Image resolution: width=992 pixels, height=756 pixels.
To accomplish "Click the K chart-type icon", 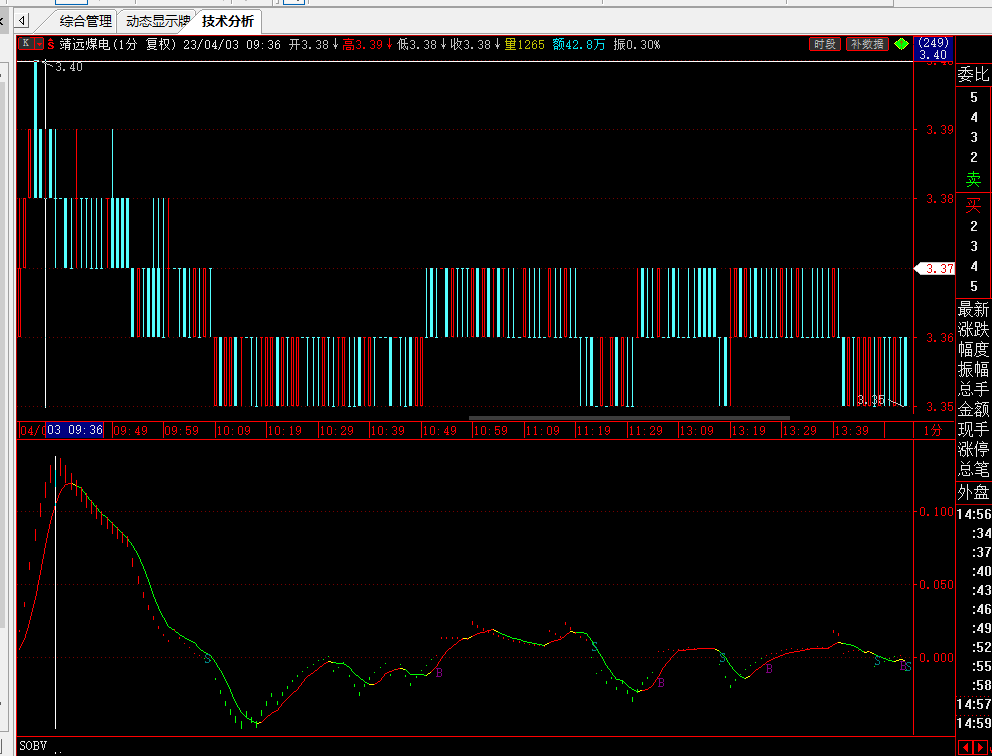I will [26, 44].
